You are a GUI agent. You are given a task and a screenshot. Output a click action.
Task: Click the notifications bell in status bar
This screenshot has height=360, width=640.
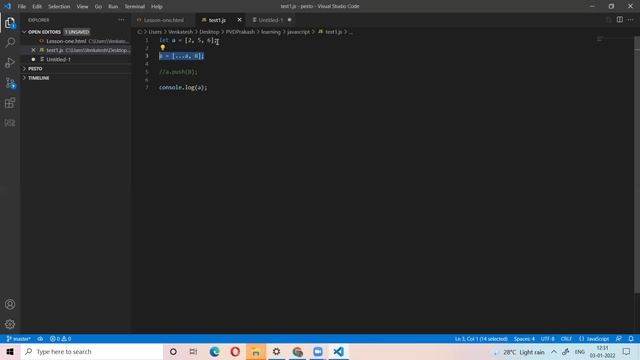[x=631, y=339]
